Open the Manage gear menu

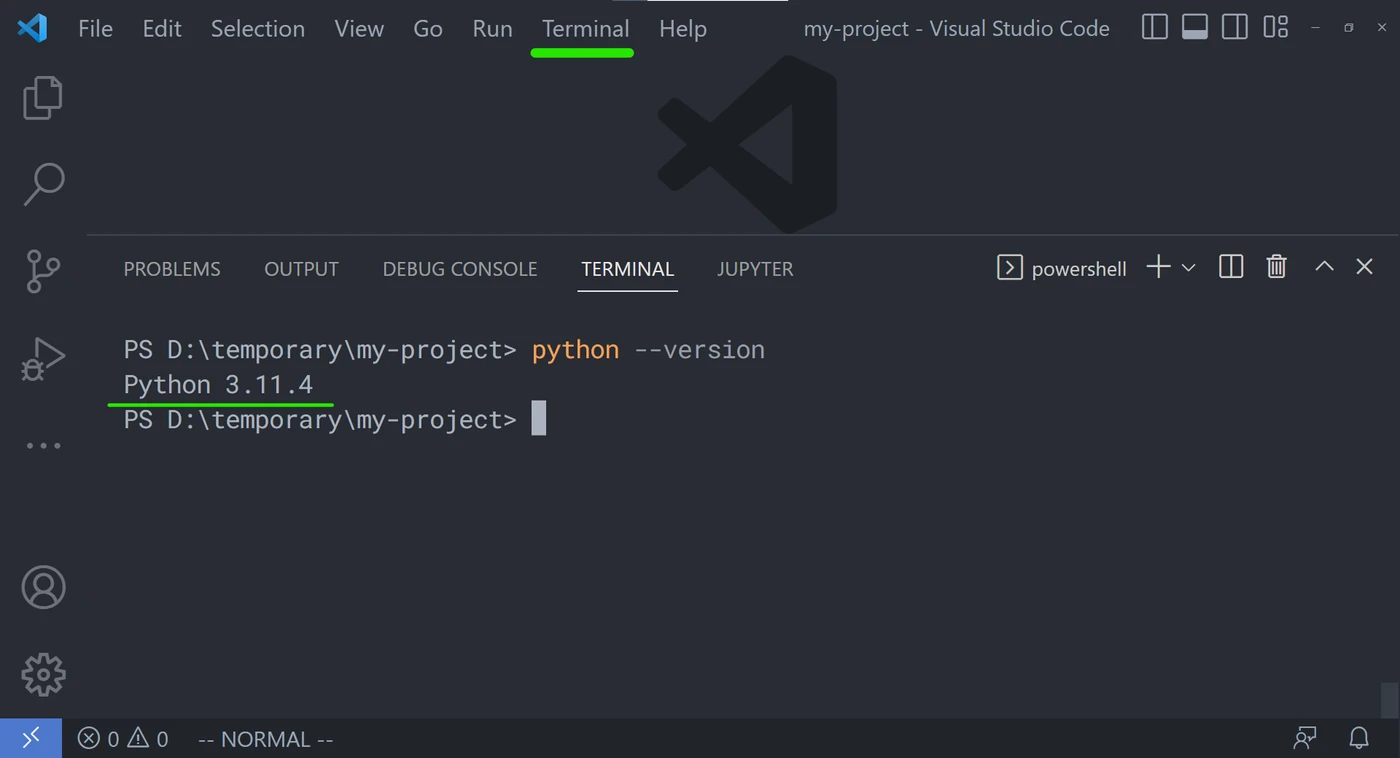[x=43, y=675]
